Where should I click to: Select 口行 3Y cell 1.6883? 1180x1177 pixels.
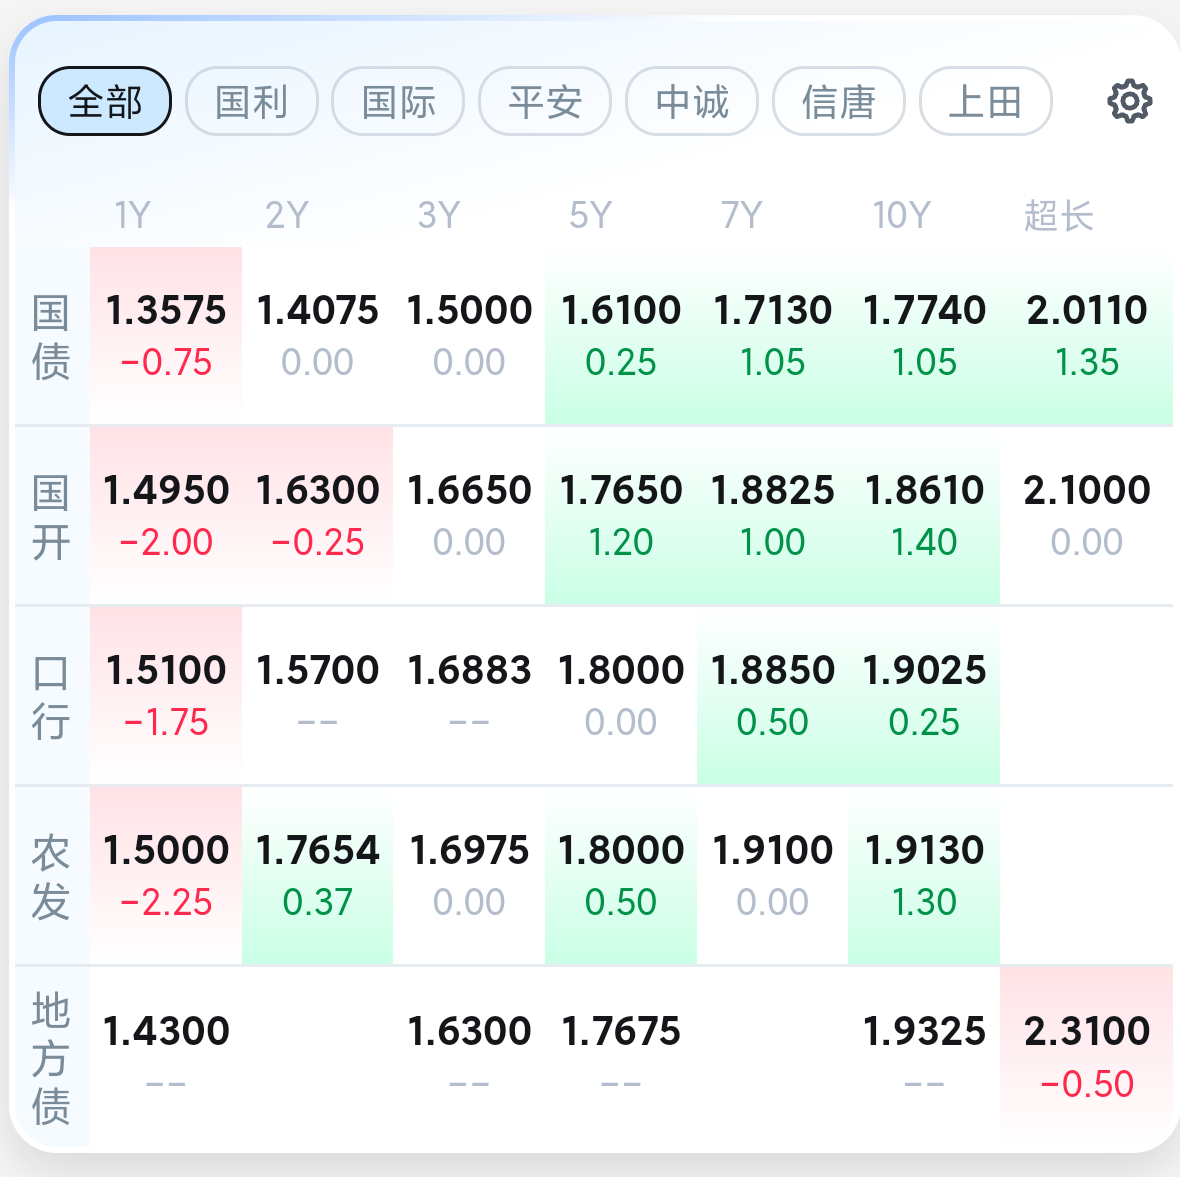click(469, 695)
